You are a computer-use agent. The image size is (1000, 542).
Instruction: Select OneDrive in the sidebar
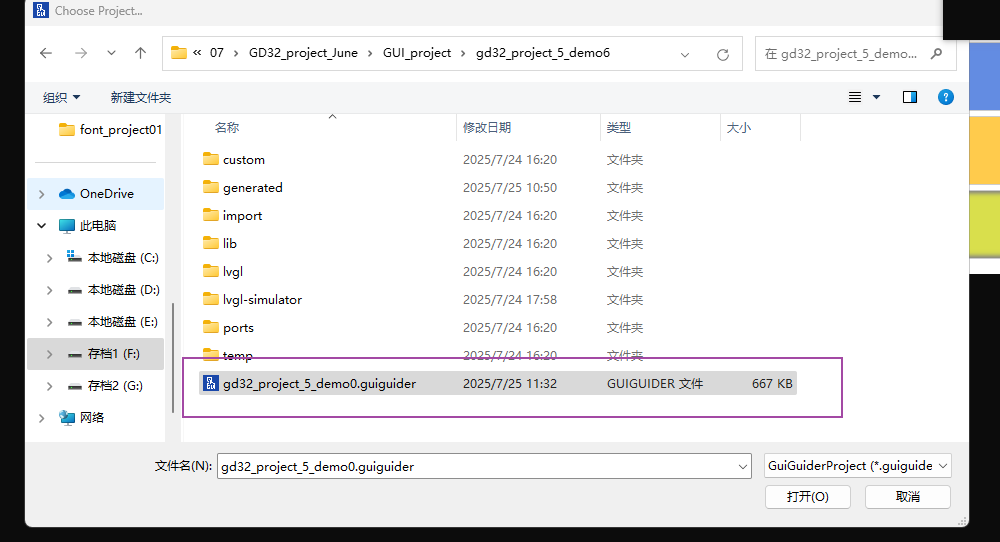pyautogui.click(x=96, y=194)
